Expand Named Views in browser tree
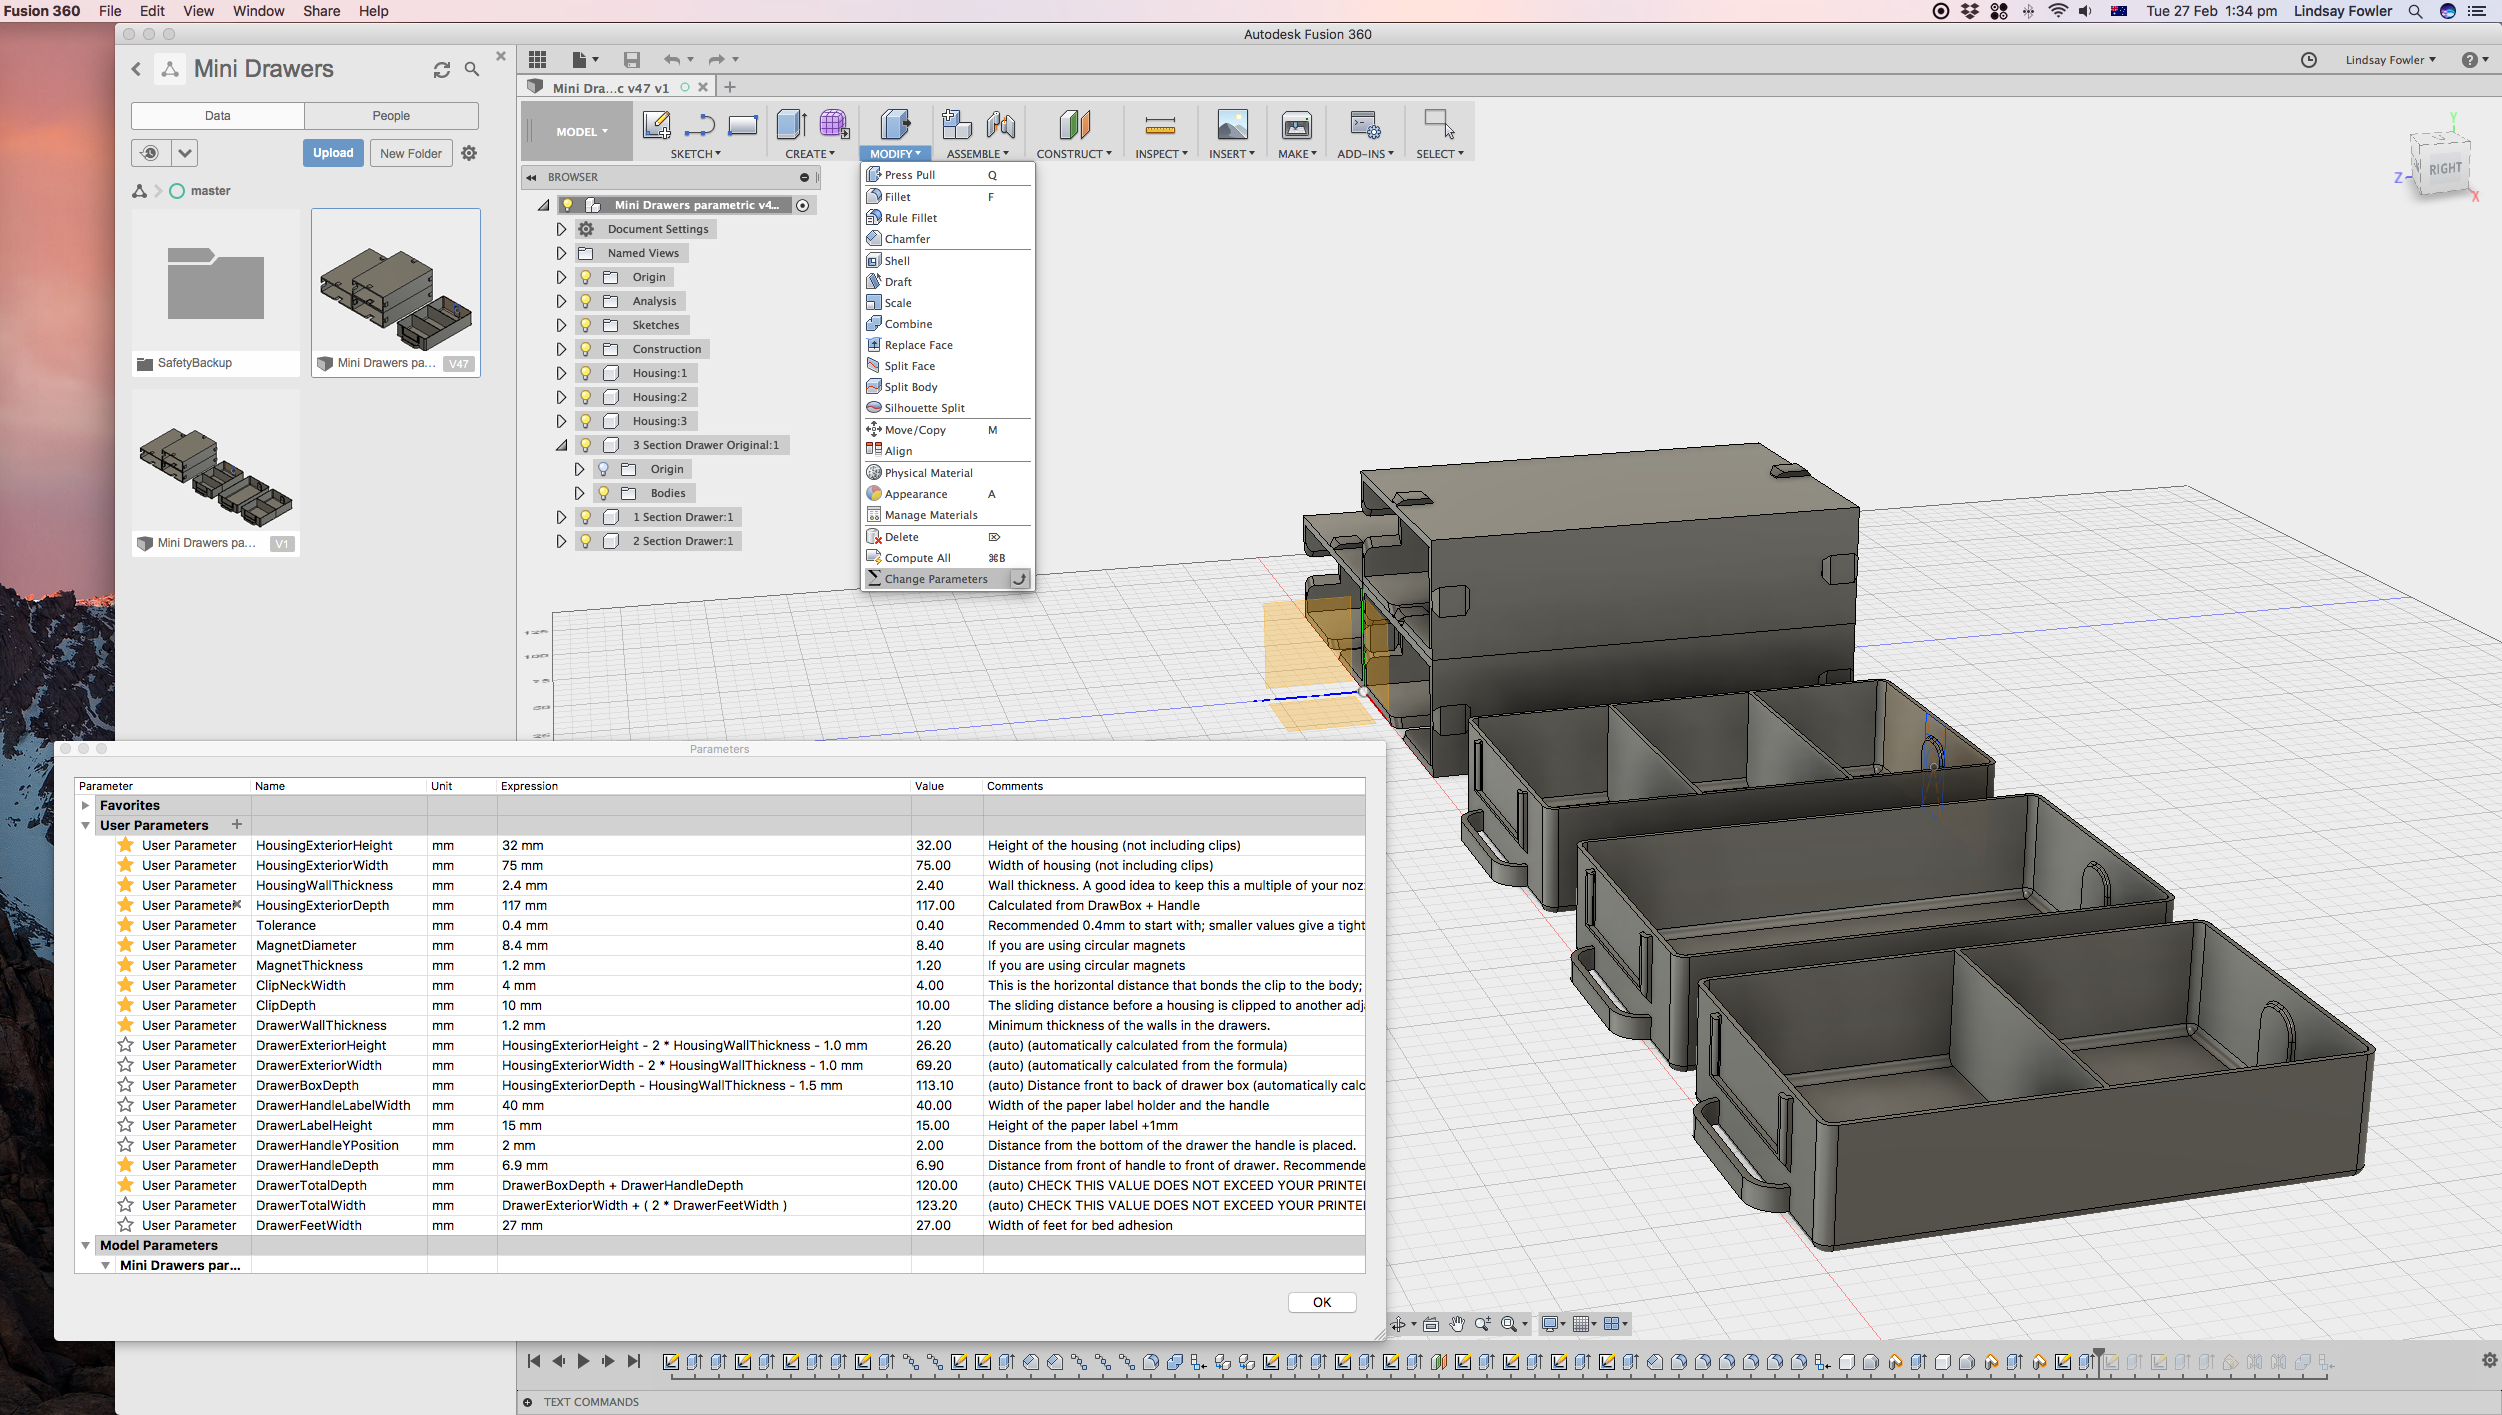Screen dimensions: 2502x1415 561,253
